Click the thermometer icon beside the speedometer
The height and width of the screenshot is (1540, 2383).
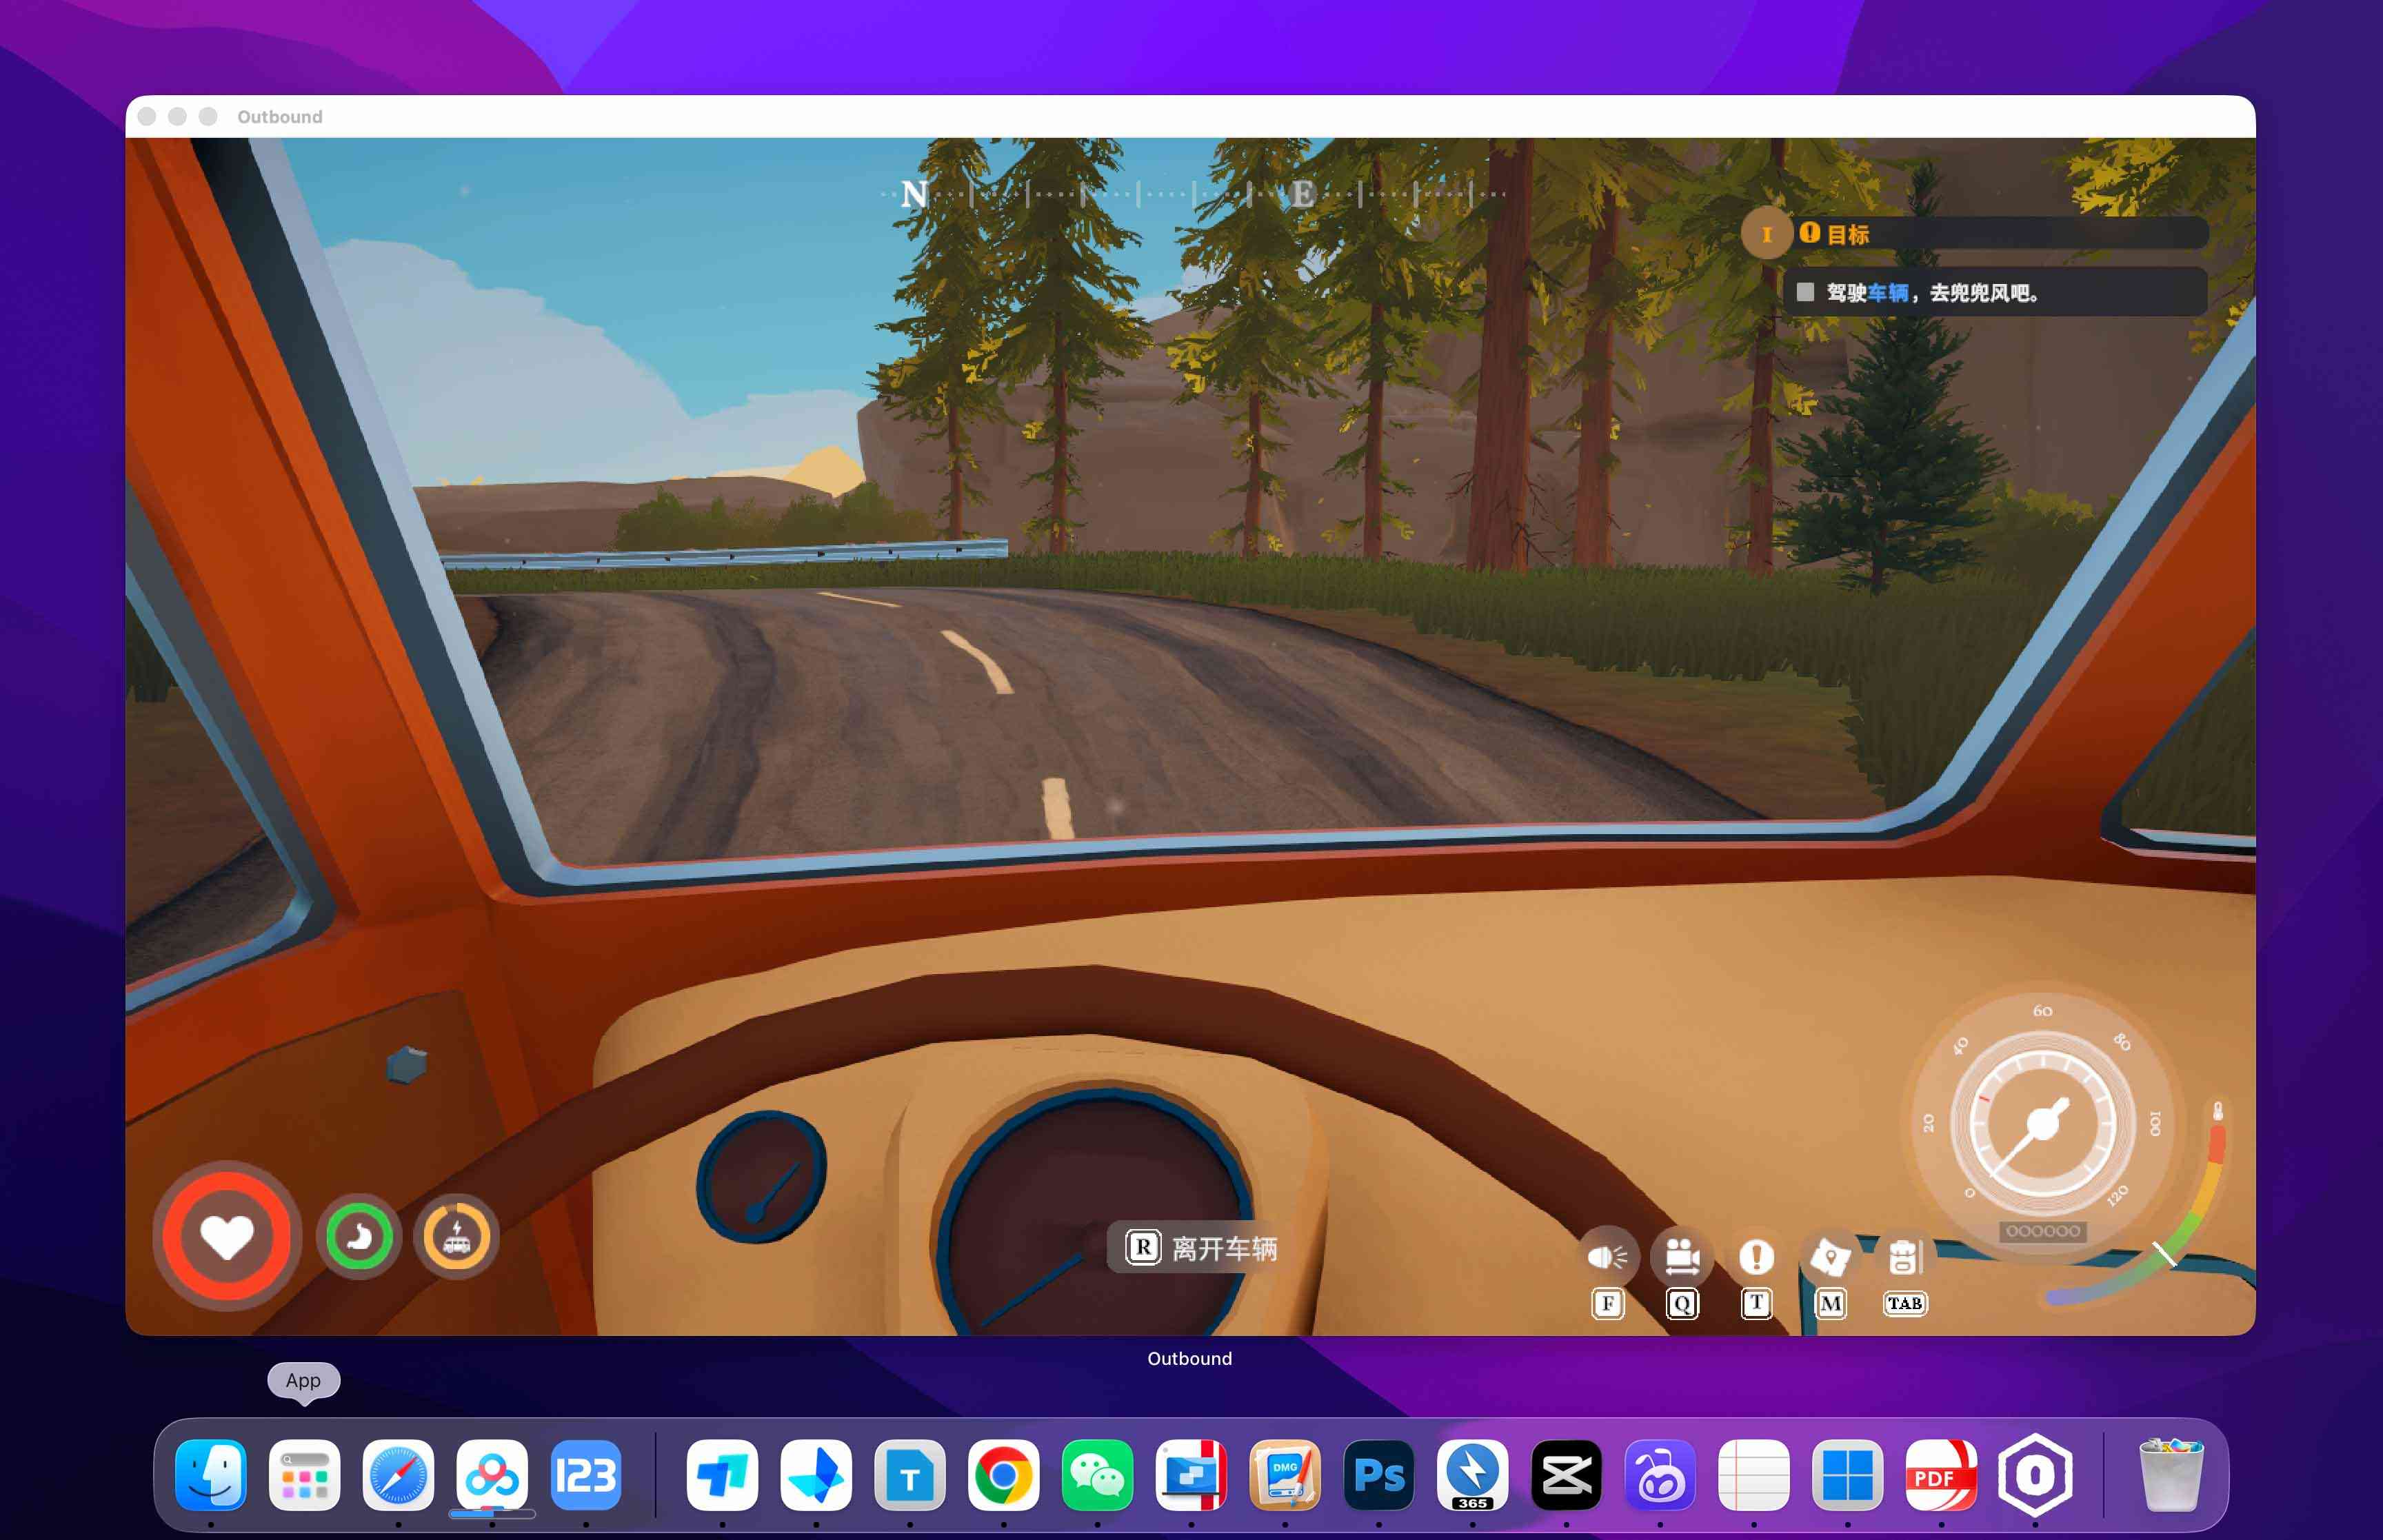(x=2217, y=1110)
